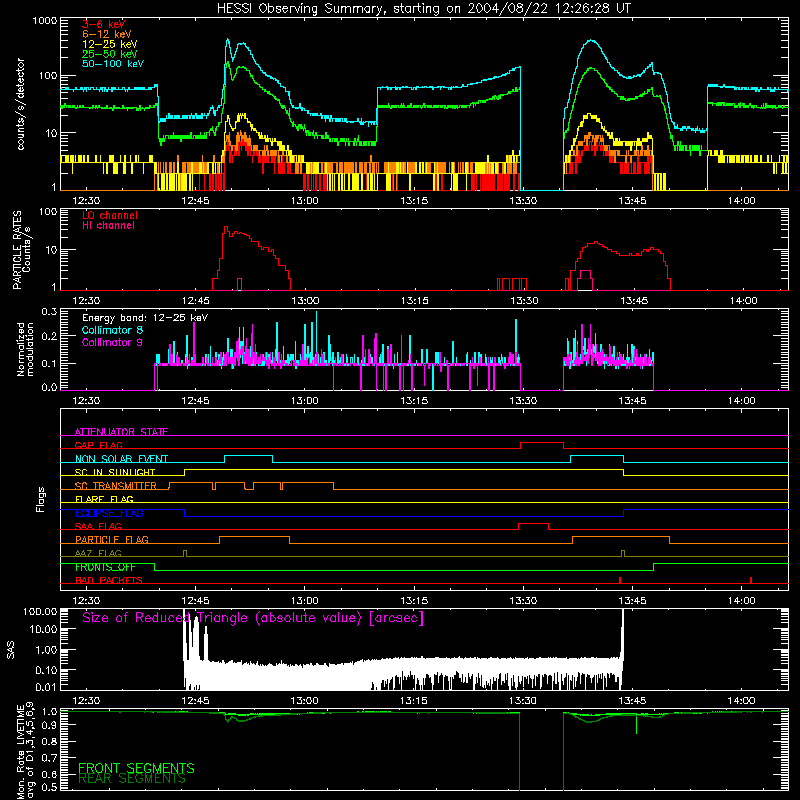
Task: Select the FLARE FLAG label
Action: pos(104,499)
